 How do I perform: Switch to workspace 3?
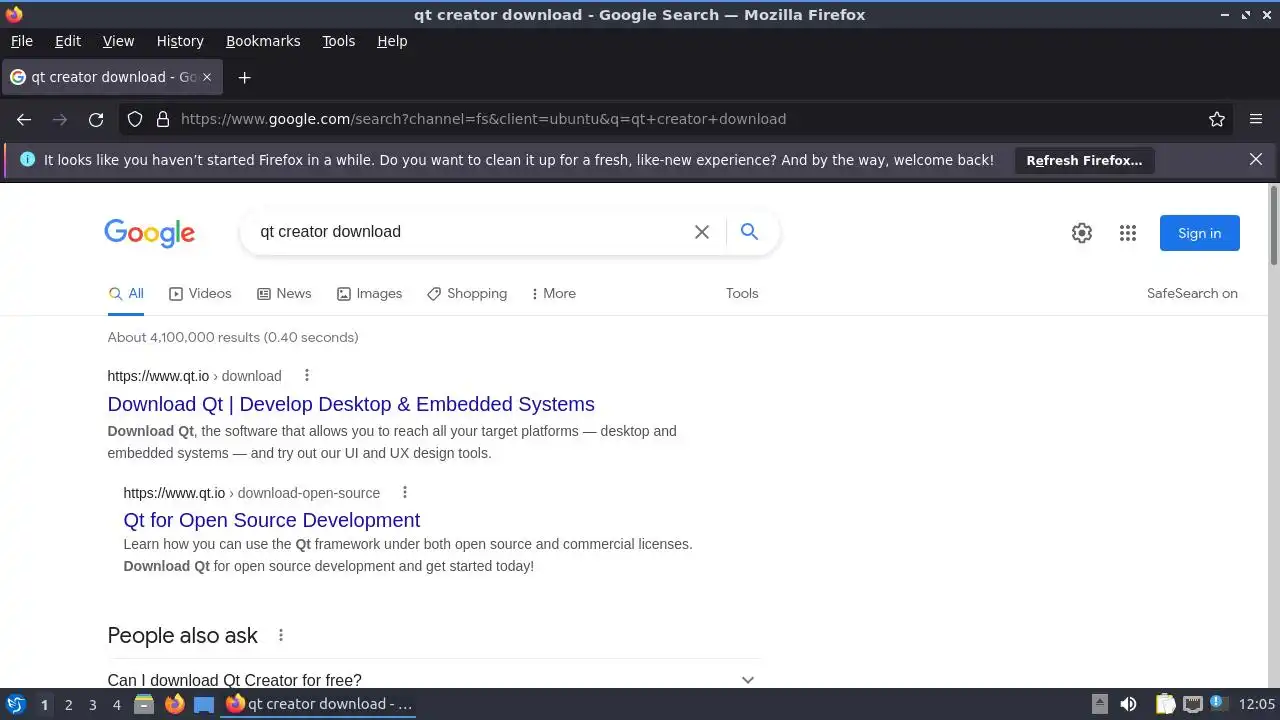coord(92,704)
